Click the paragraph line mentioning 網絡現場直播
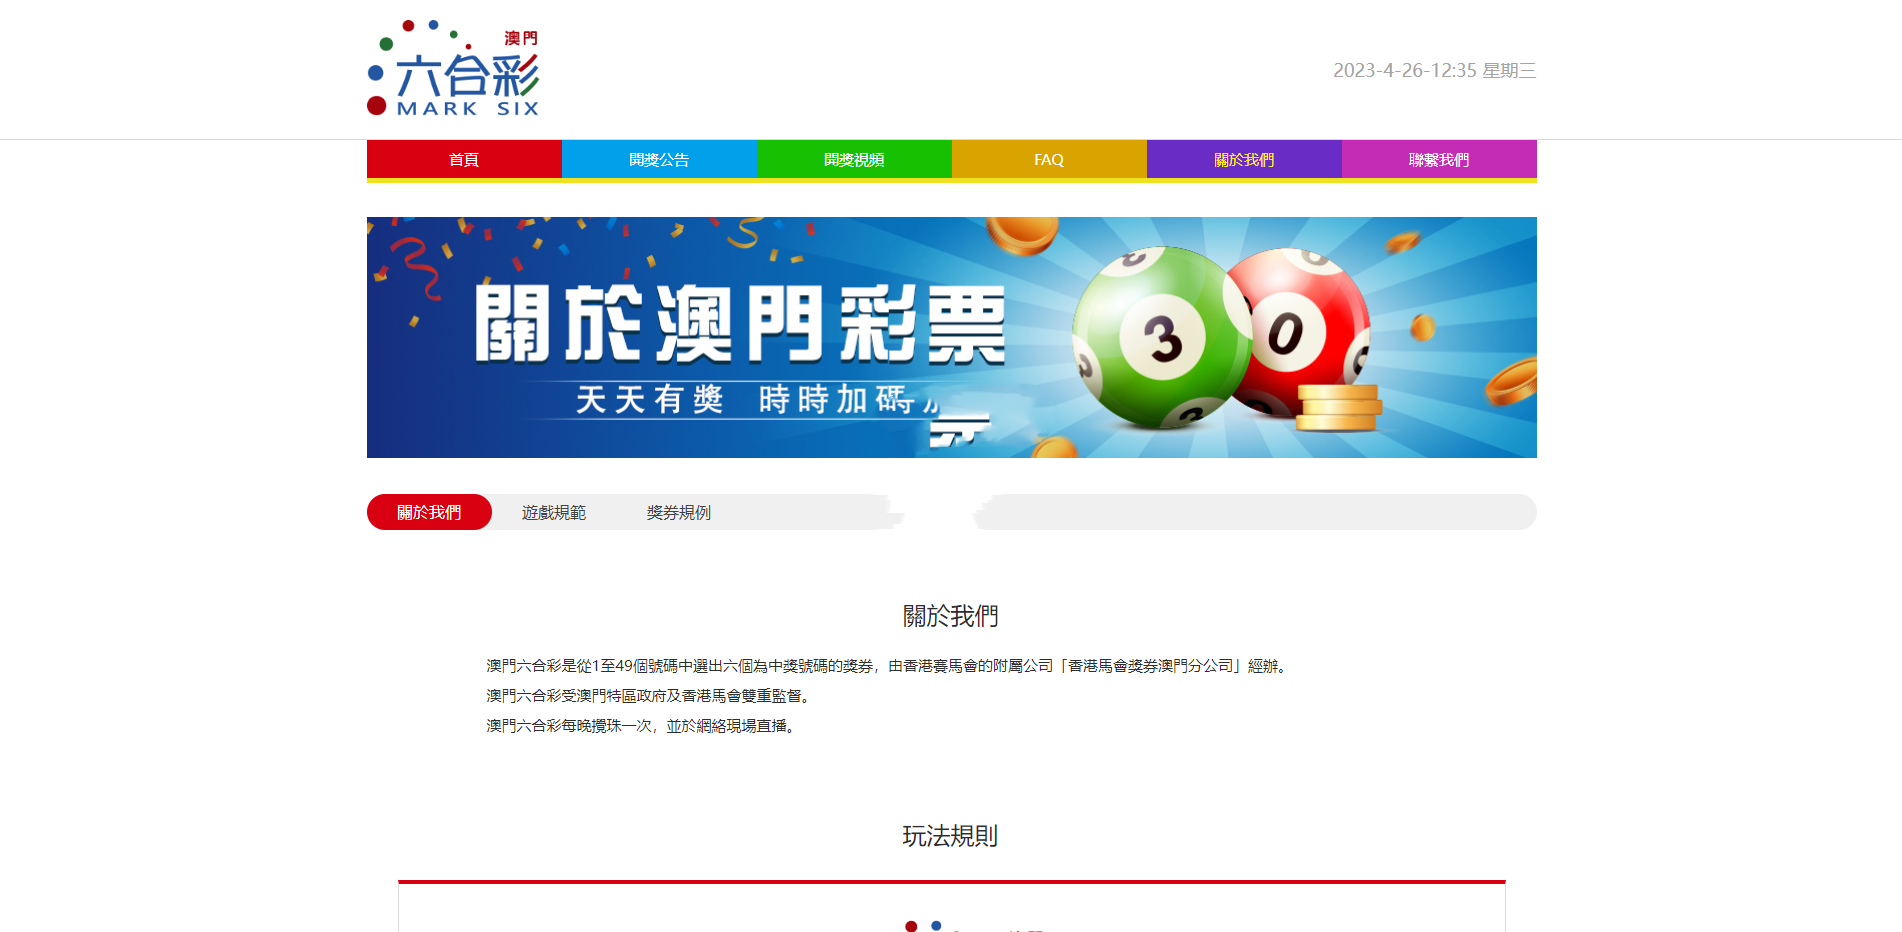This screenshot has width=1902, height=932. tap(641, 726)
